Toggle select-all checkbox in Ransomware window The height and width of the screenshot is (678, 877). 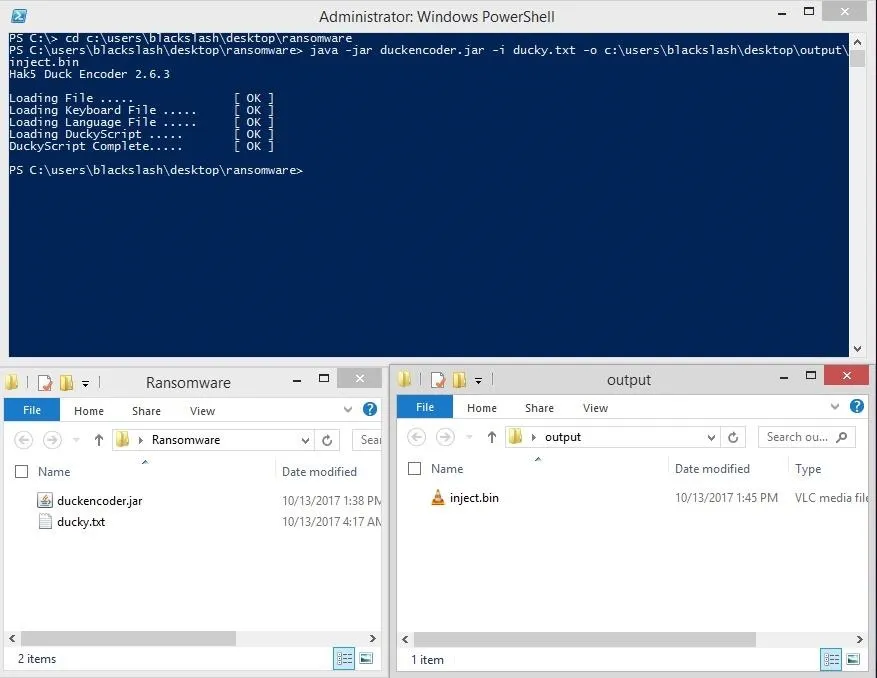point(21,472)
